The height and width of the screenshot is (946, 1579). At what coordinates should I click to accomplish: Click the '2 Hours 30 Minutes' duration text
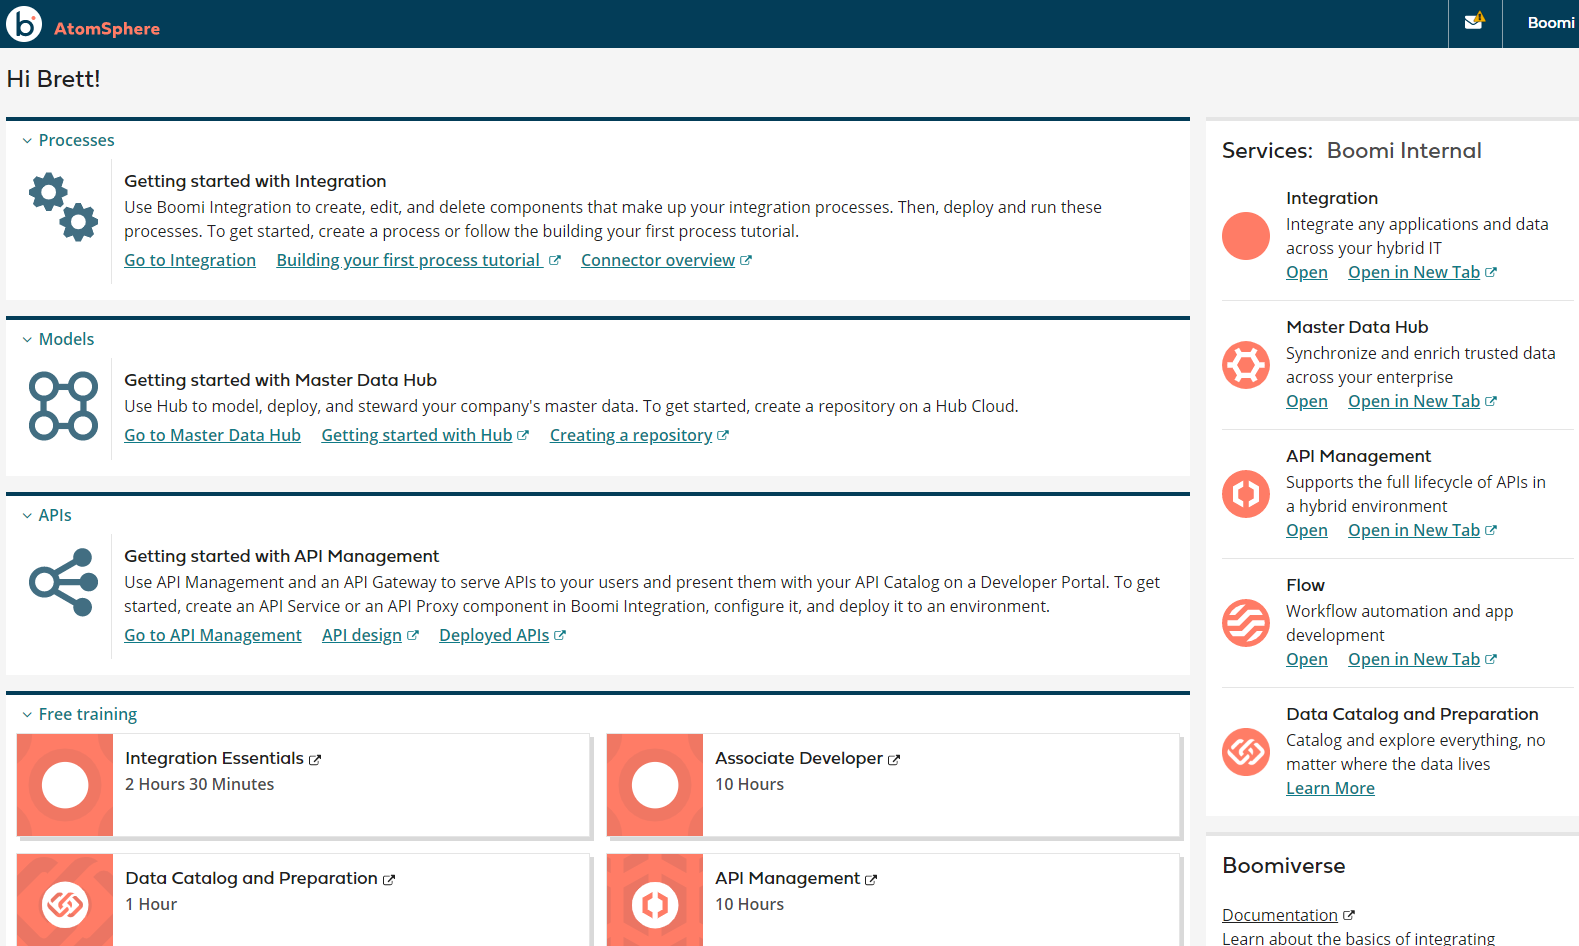(x=199, y=784)
